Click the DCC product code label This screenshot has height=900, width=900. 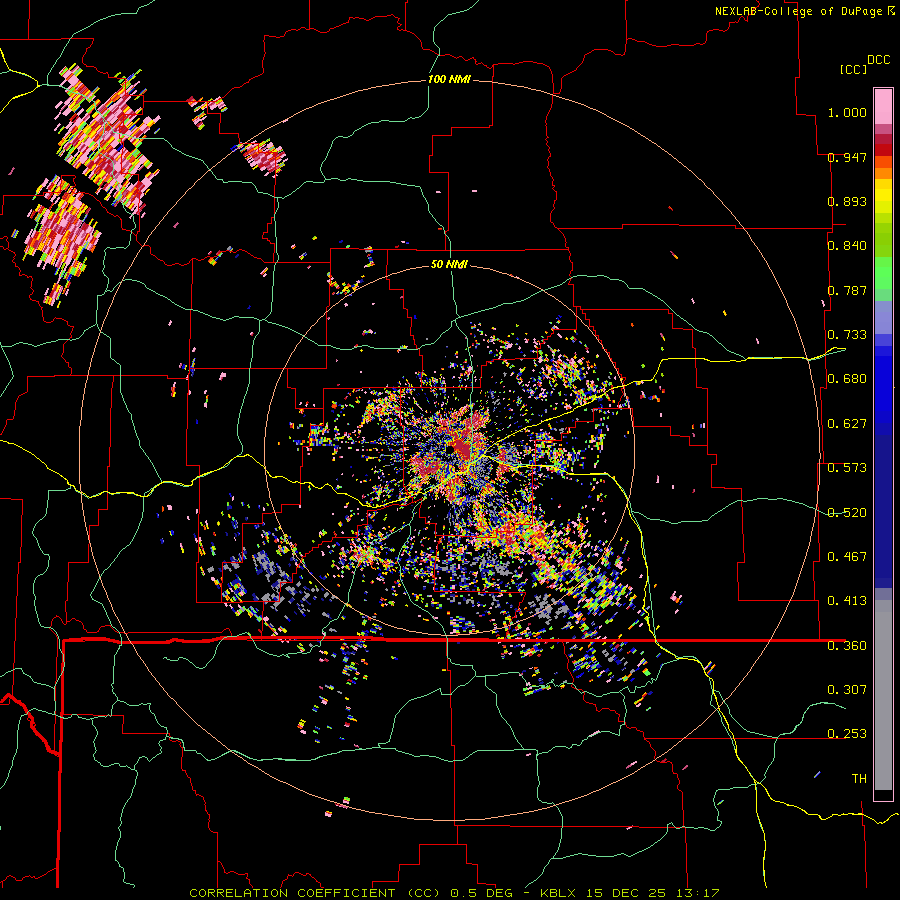(x=879, y=60)
